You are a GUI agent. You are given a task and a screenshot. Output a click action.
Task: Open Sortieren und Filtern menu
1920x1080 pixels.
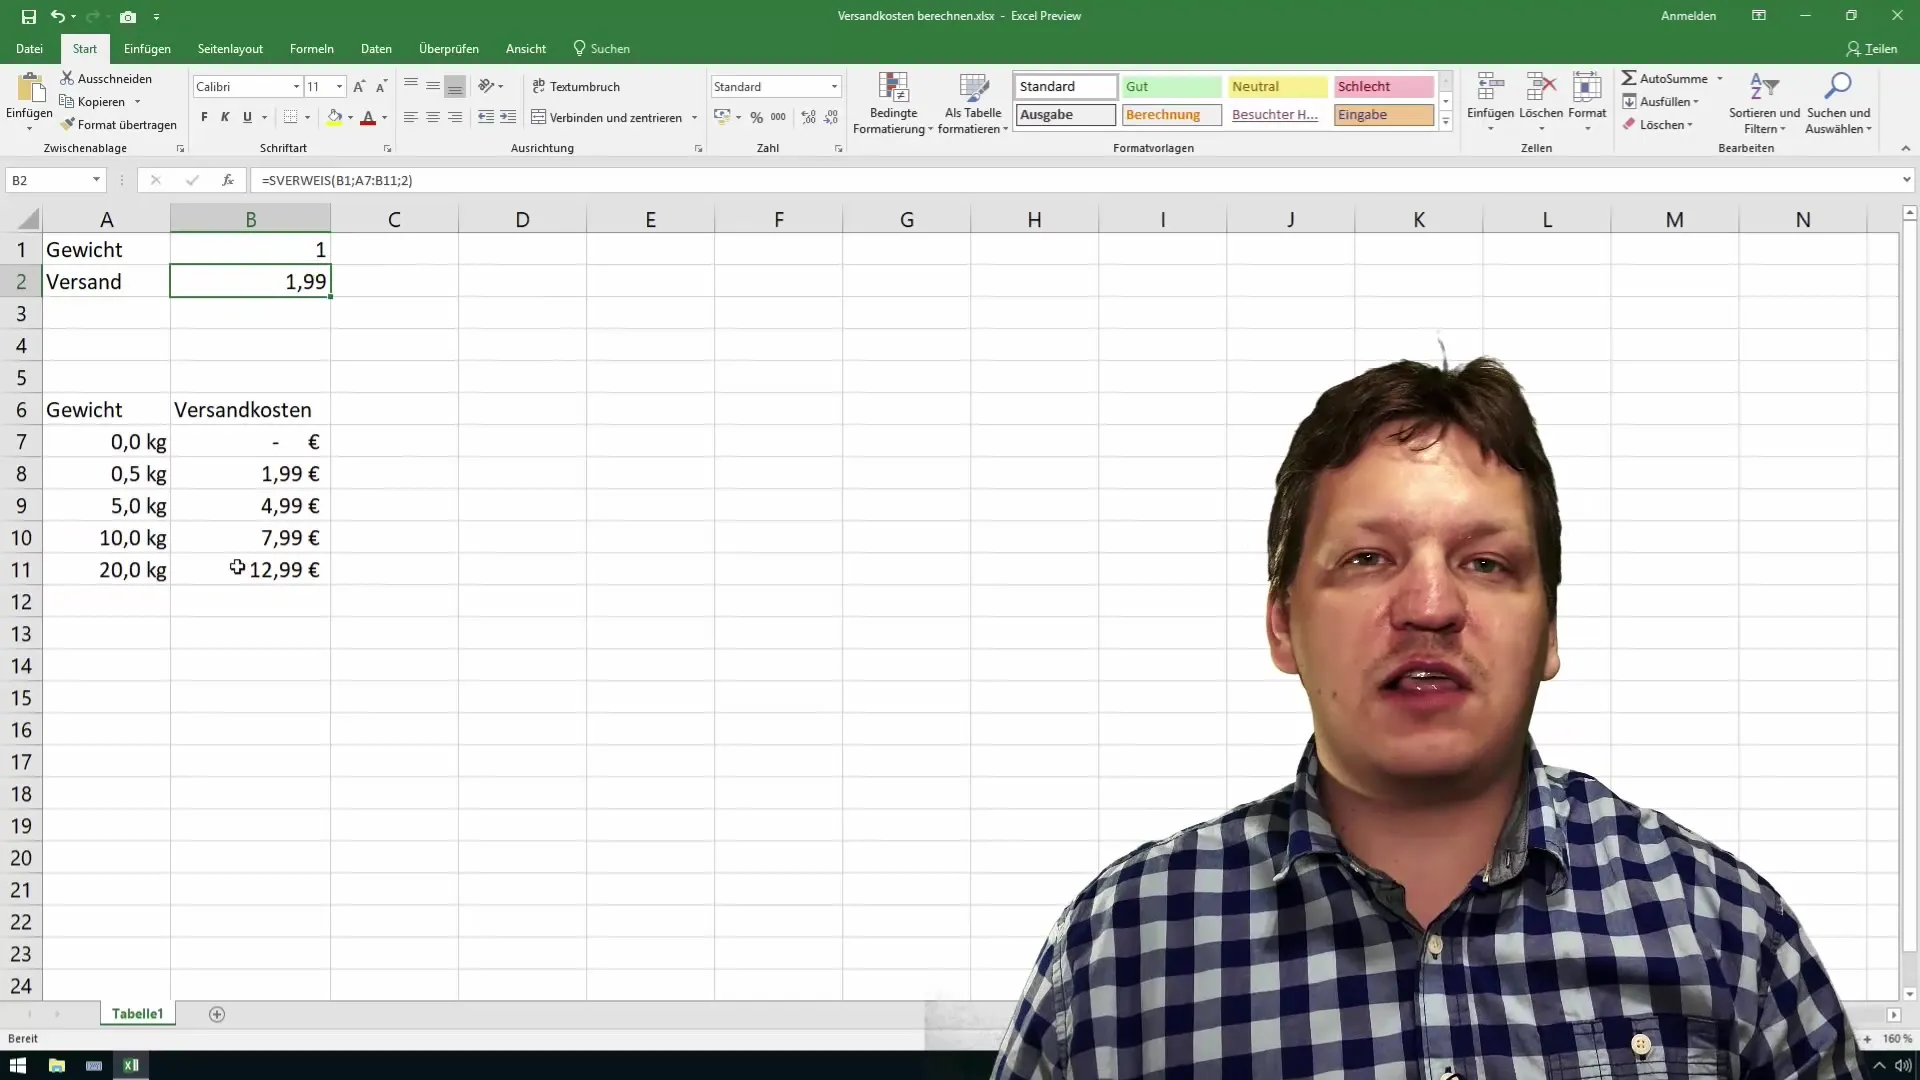point(1764,103)
